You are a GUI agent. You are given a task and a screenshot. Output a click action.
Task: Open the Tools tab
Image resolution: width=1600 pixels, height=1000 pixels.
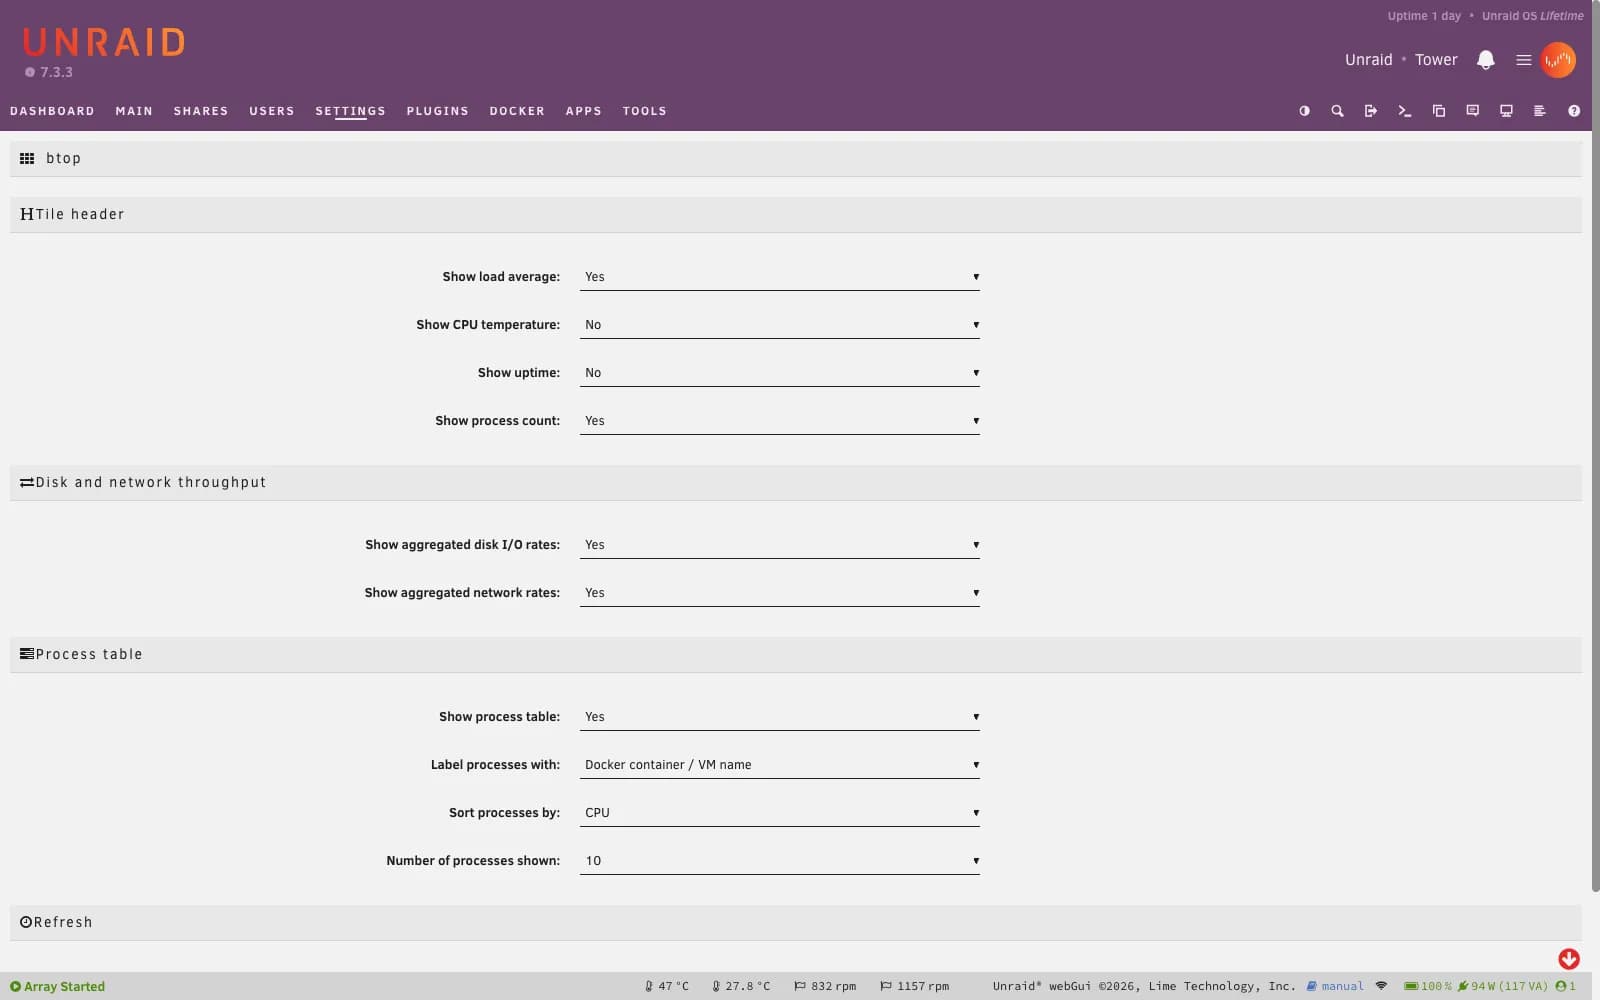click(644, 111)
